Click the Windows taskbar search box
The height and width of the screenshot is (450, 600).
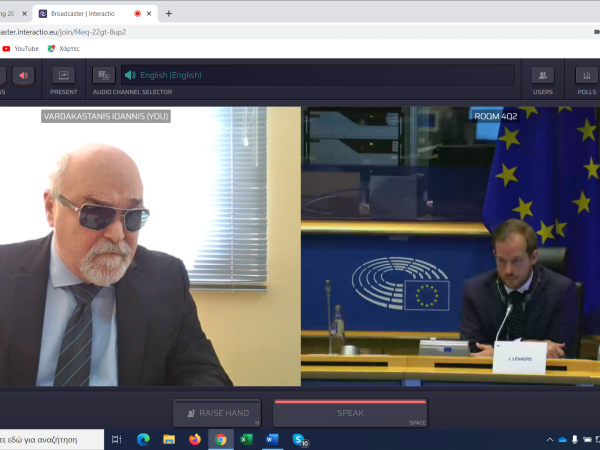50,439
